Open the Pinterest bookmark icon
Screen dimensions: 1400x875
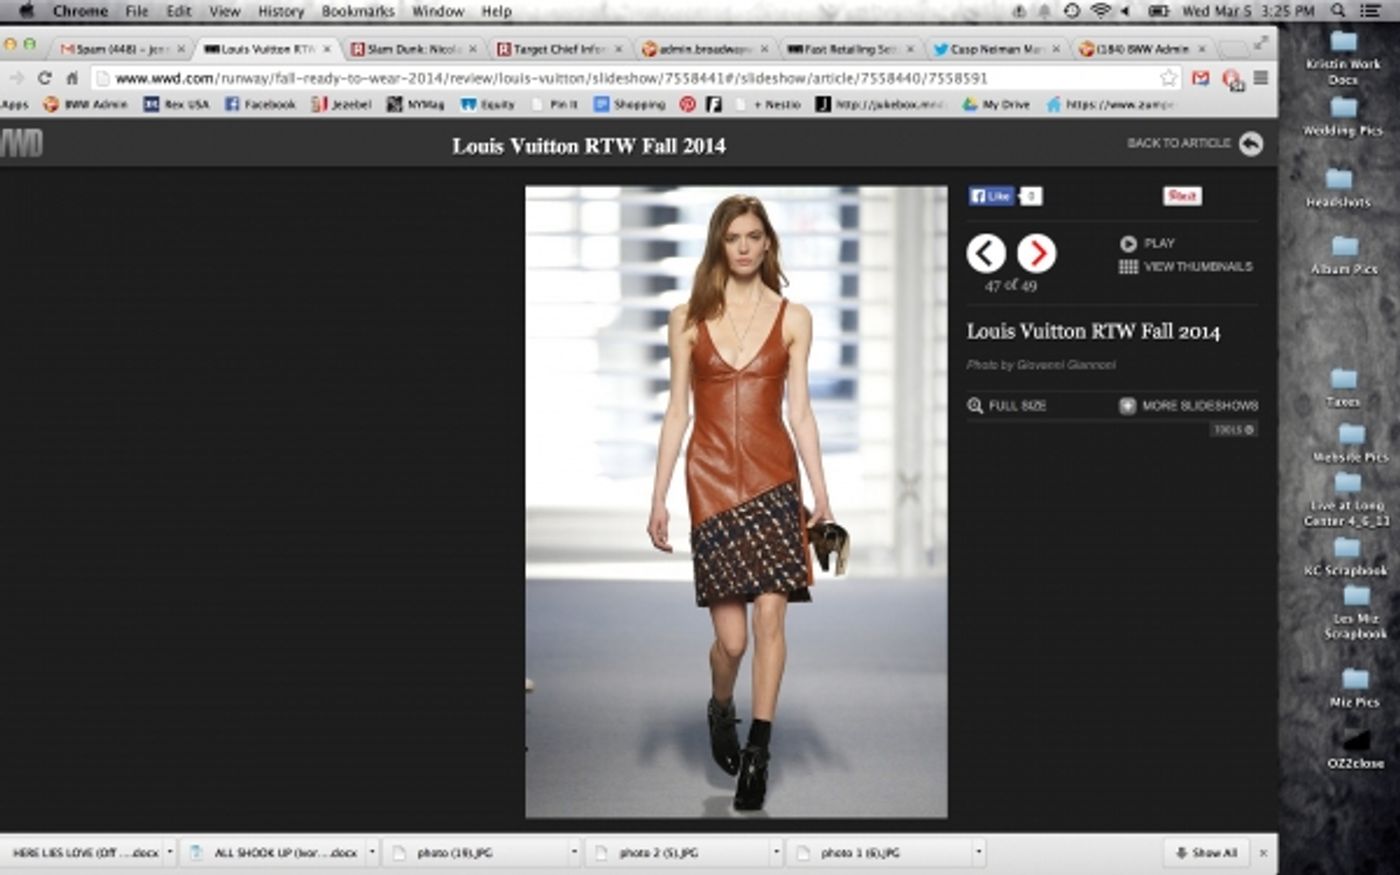coord(688,104)
